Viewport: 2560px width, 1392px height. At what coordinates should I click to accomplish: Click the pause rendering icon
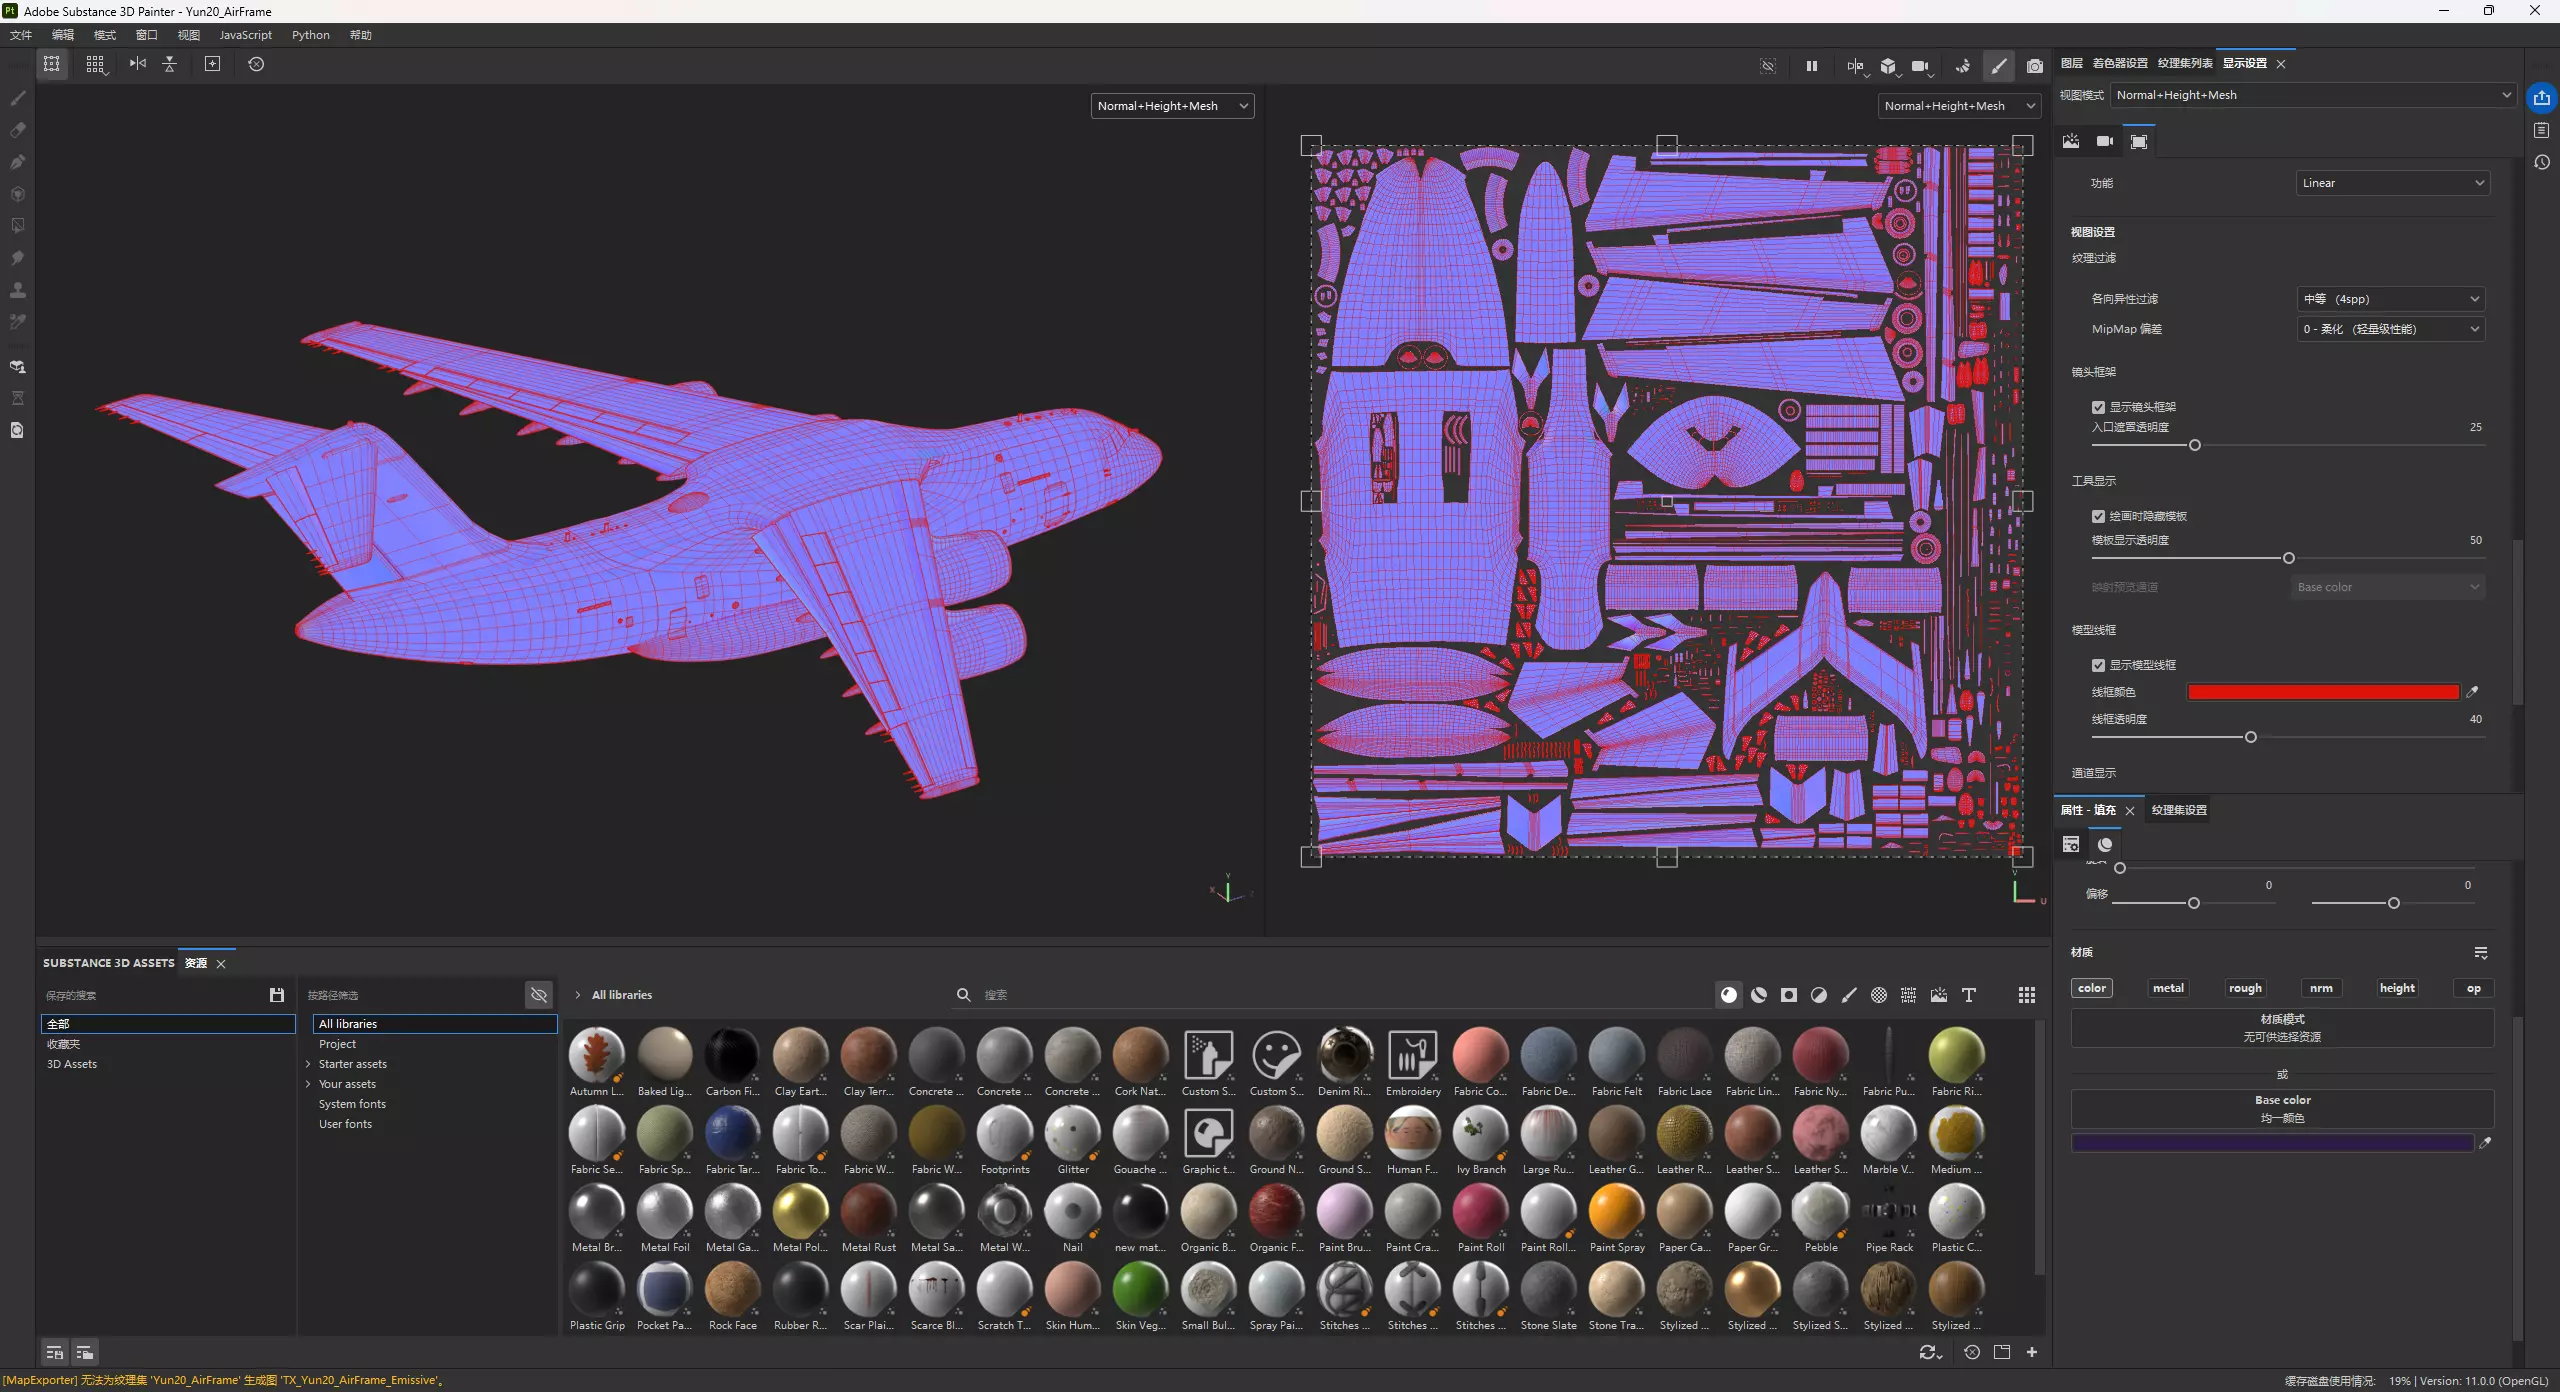[x=1811, y=66]
